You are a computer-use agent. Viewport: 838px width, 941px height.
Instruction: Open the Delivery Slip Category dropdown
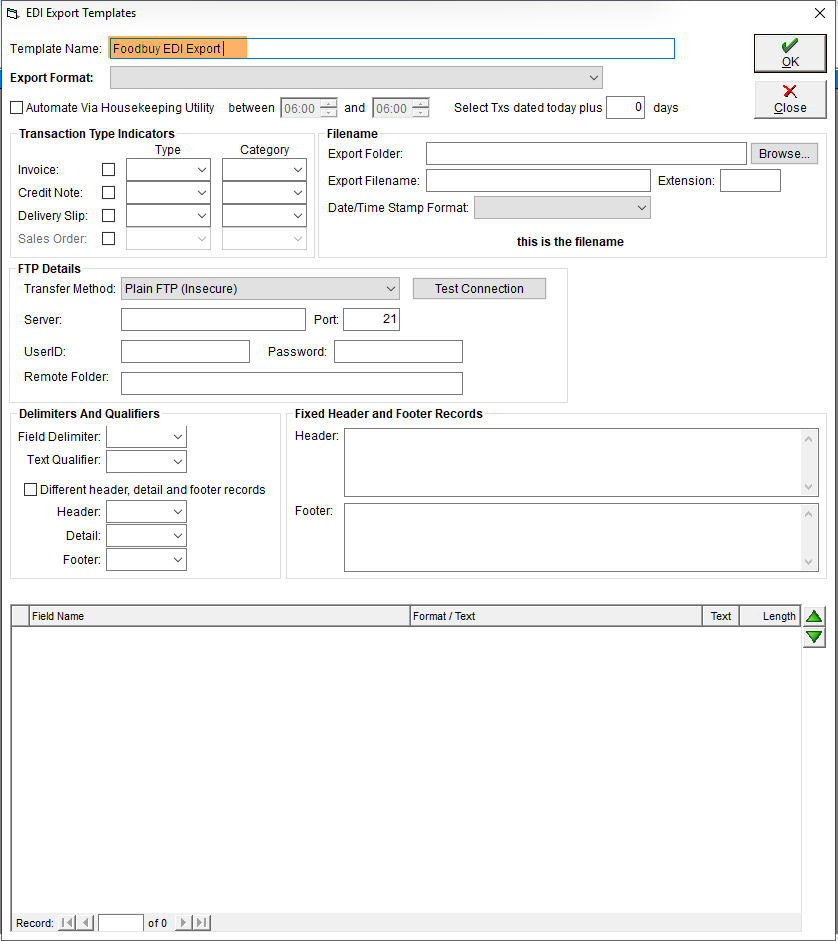[x=264, y=215]
